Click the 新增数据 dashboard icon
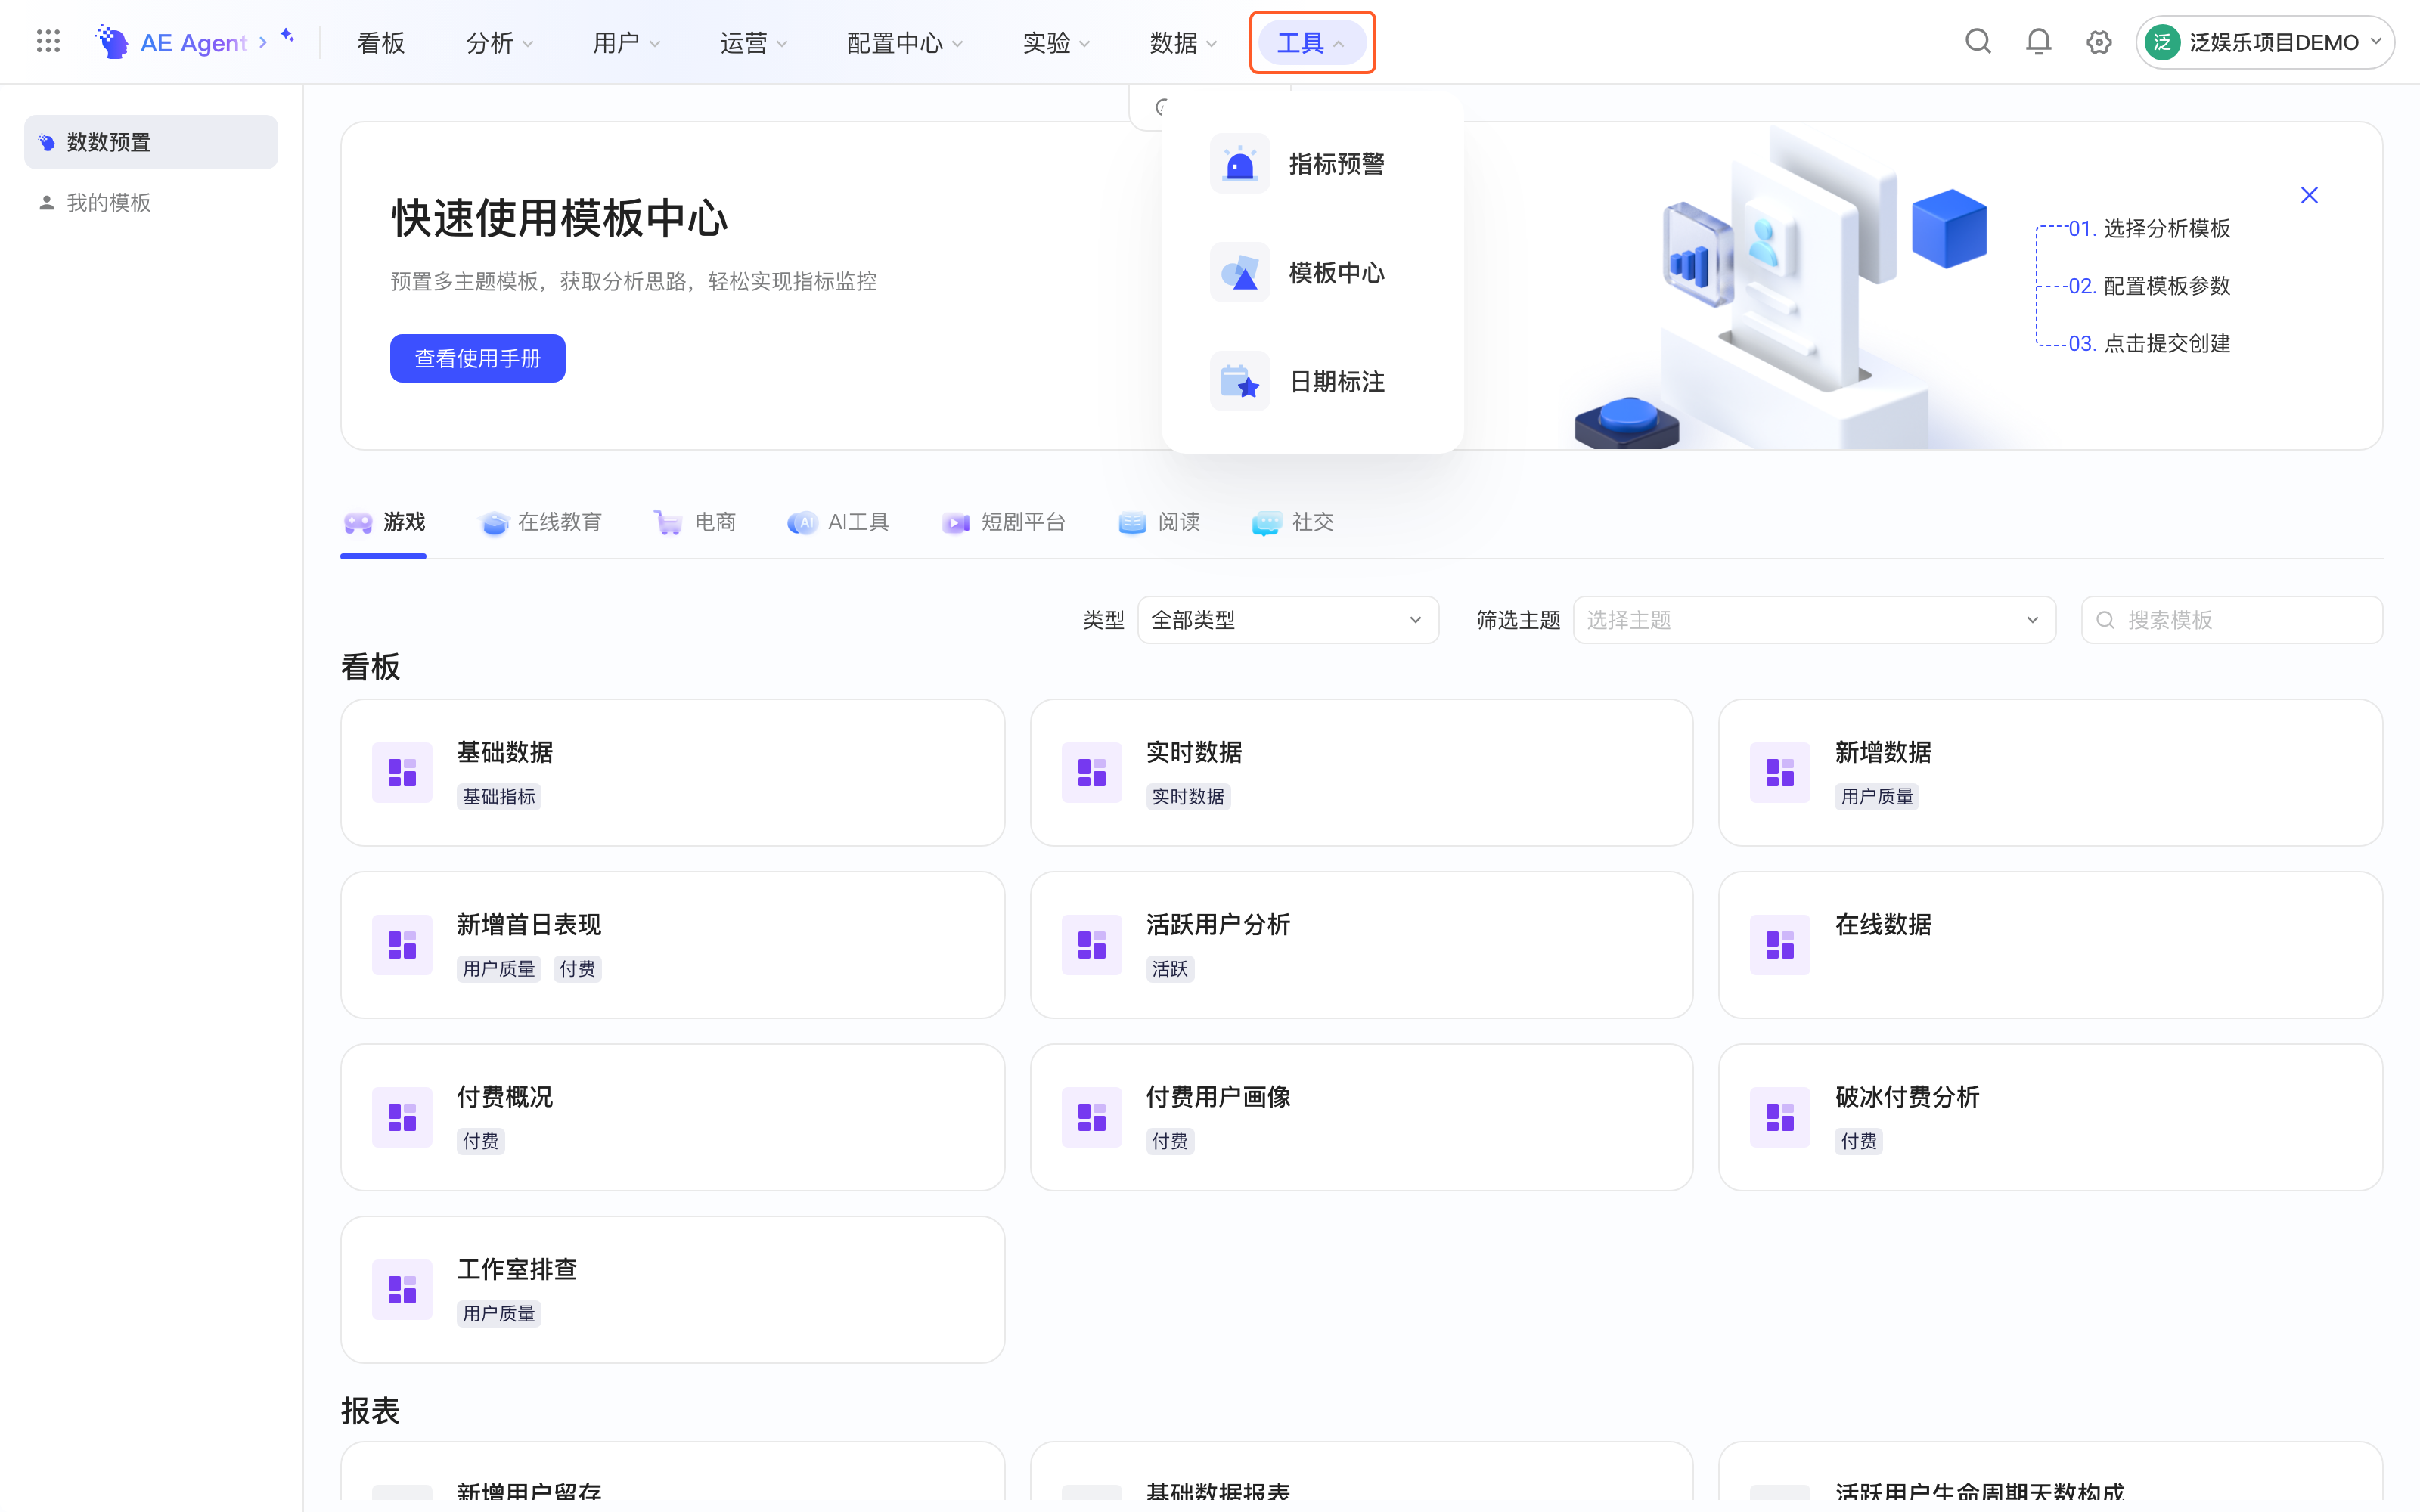The image size is (2420, 1512). click(x=1779, y=772)
